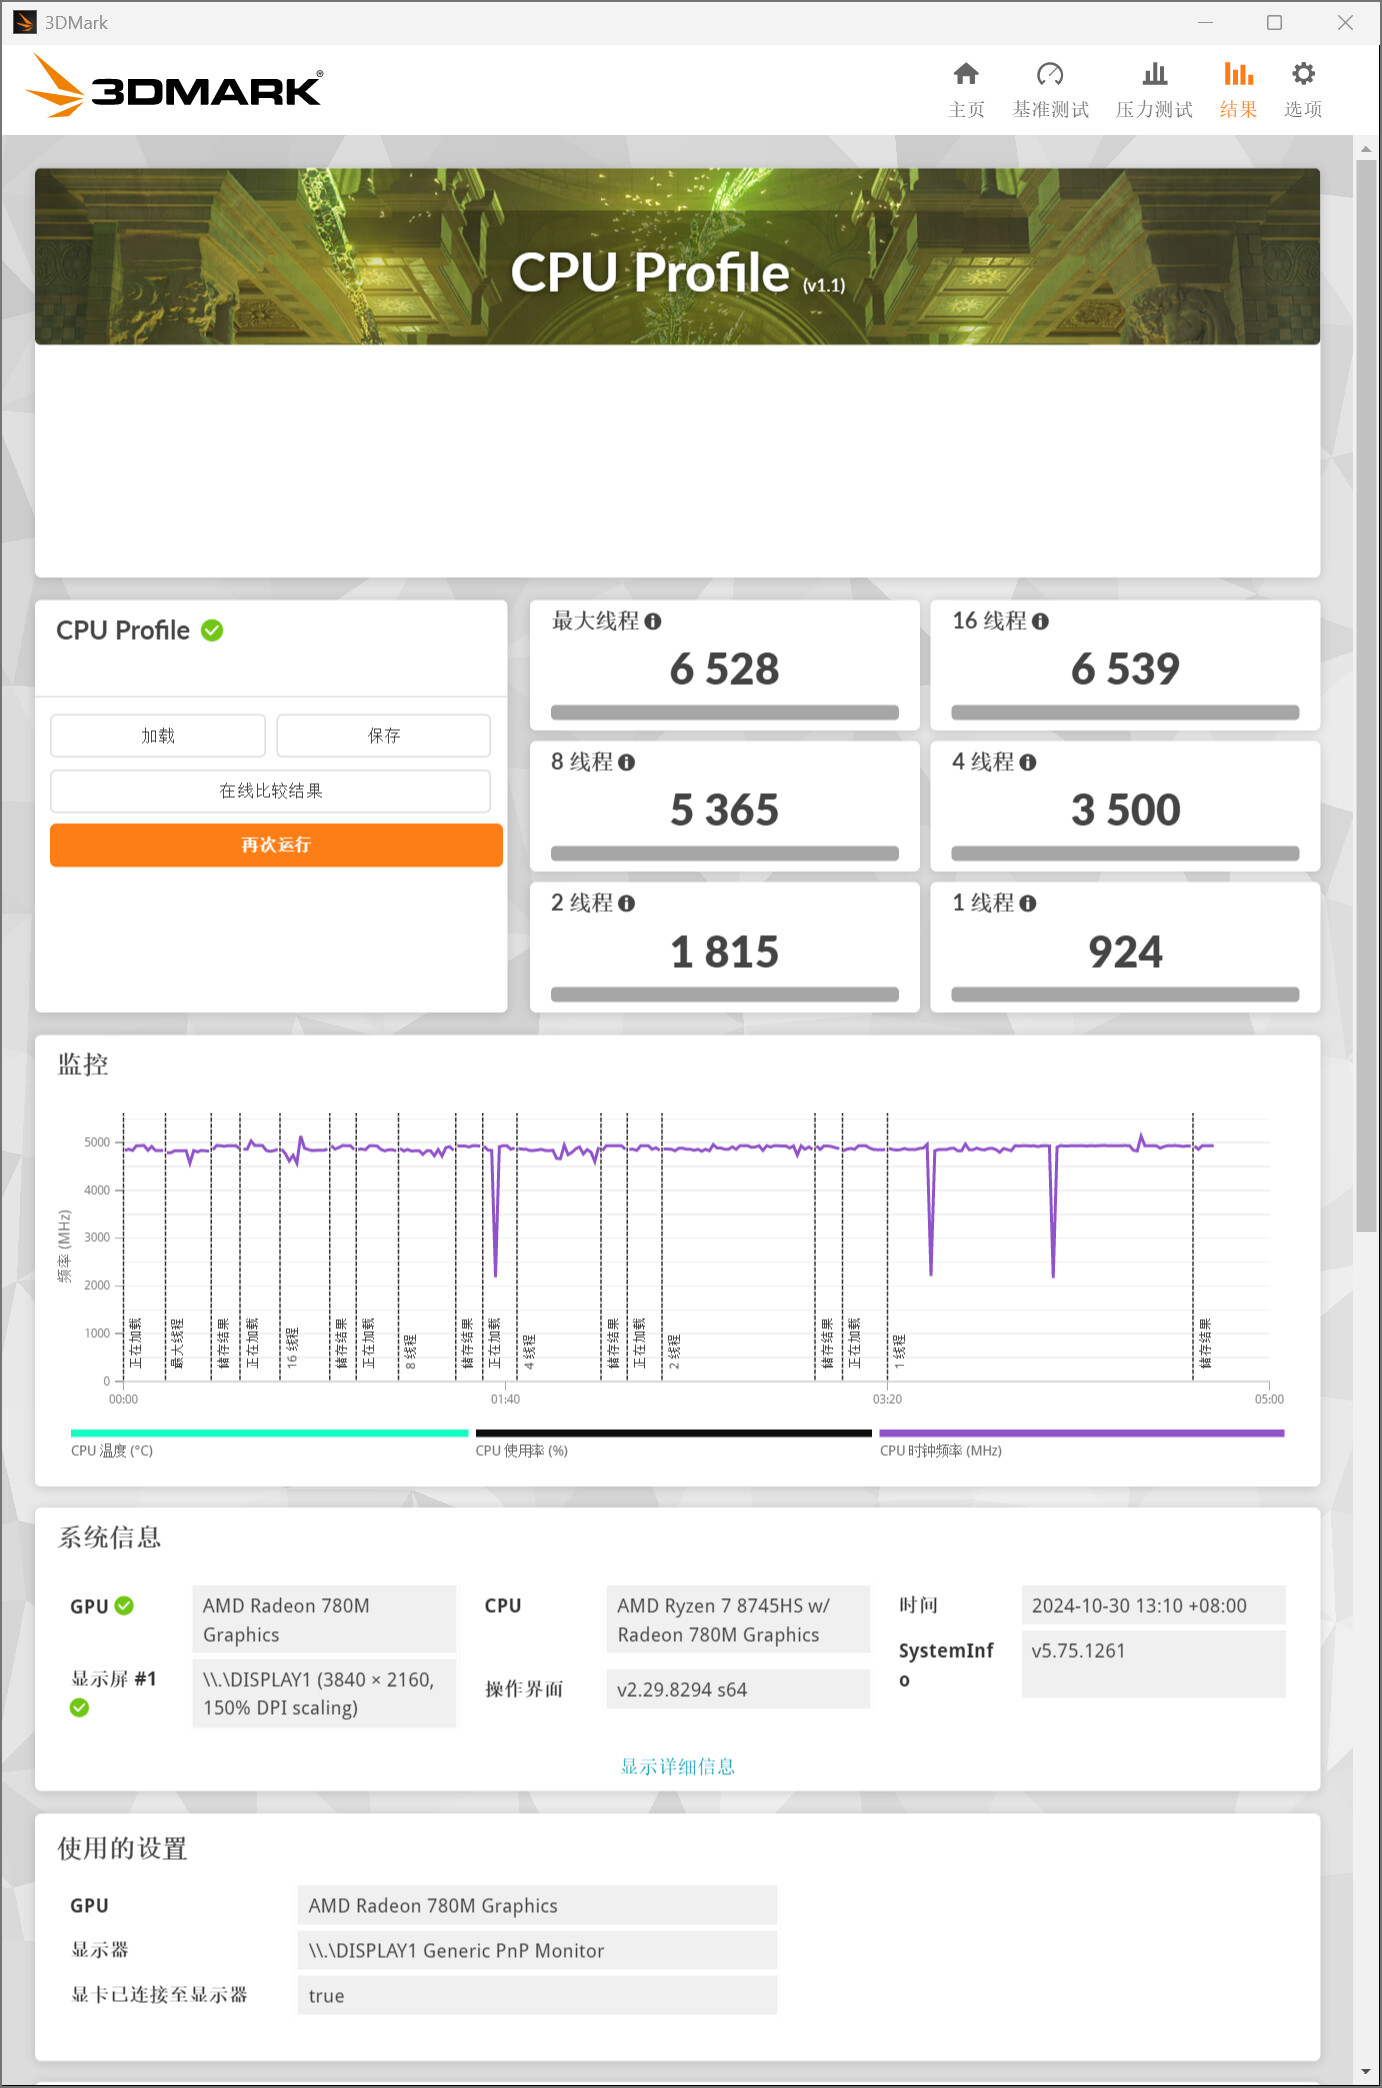Click info icon next to 最大线程
The height and width of the screenshot is (2088, 1382).
653,622
